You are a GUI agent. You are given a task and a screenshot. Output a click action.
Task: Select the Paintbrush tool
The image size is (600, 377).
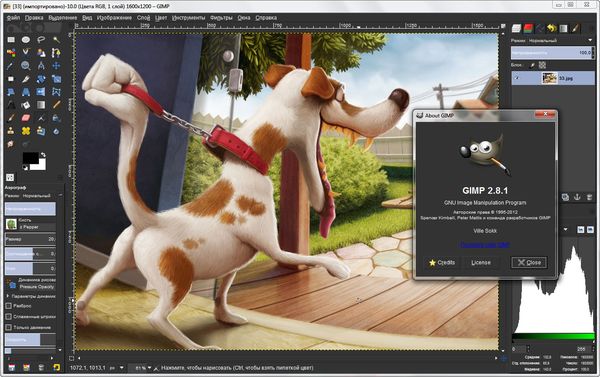[x=11, y=118]
